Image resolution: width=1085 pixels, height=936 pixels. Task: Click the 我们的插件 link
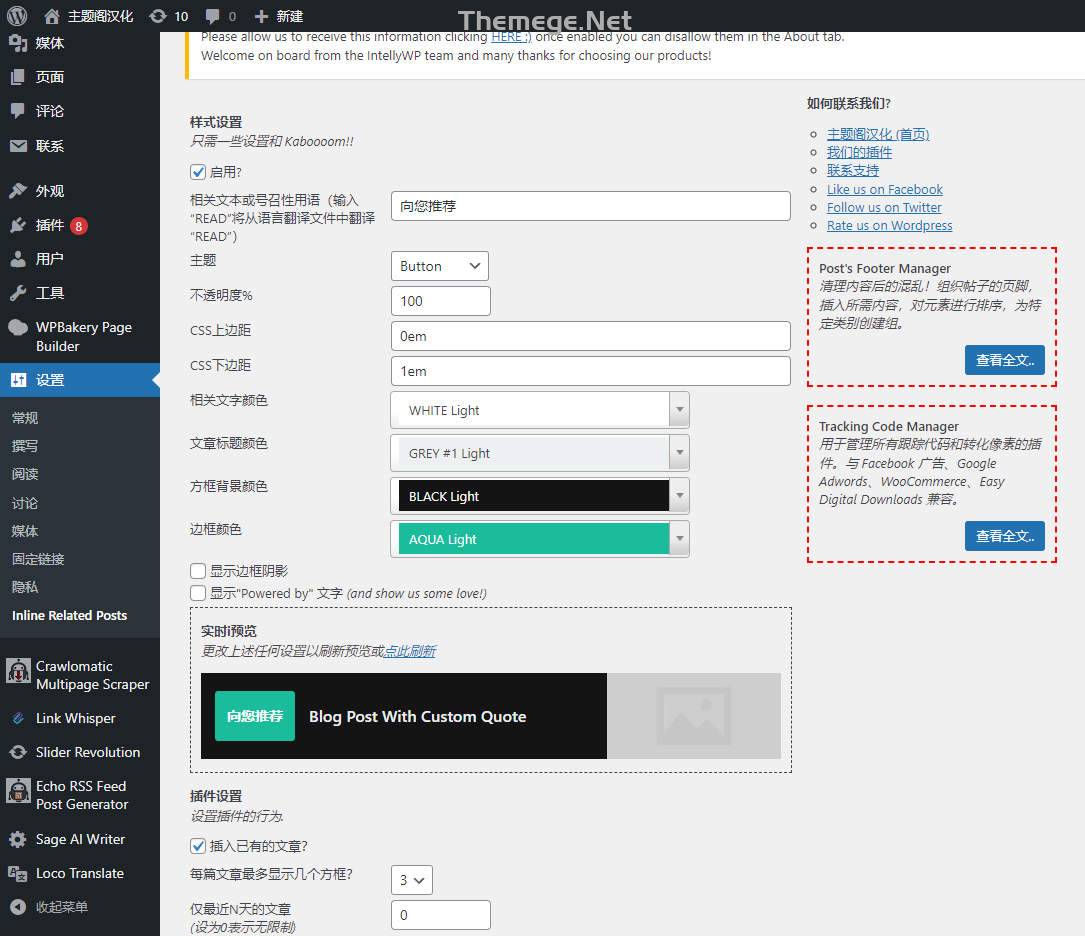pyautogui.click(x=859, y=152)
